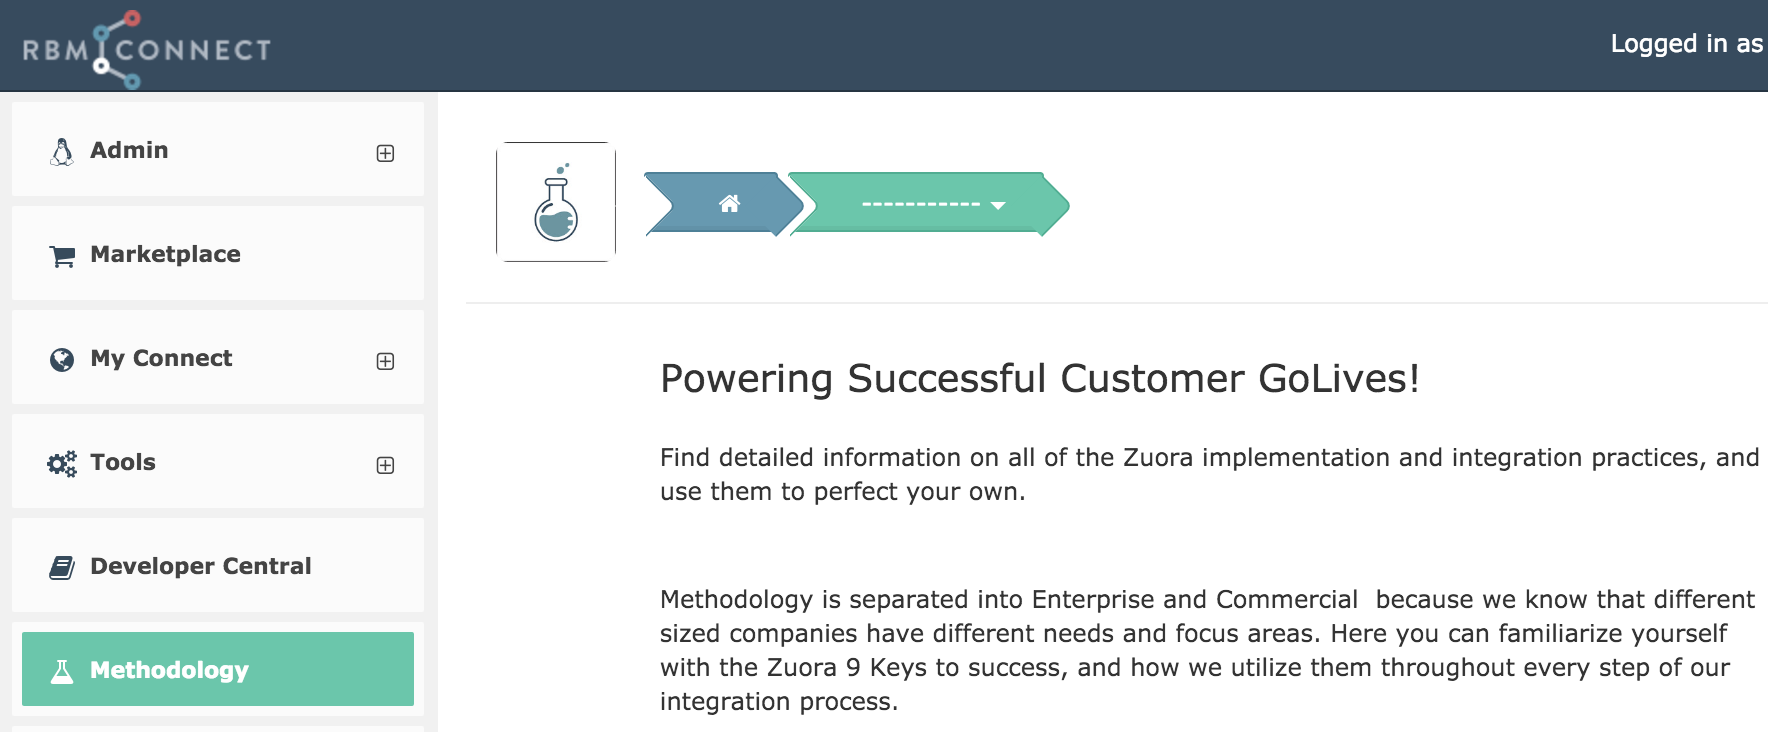
Task: Expand the Tools section
Action: 385,465
